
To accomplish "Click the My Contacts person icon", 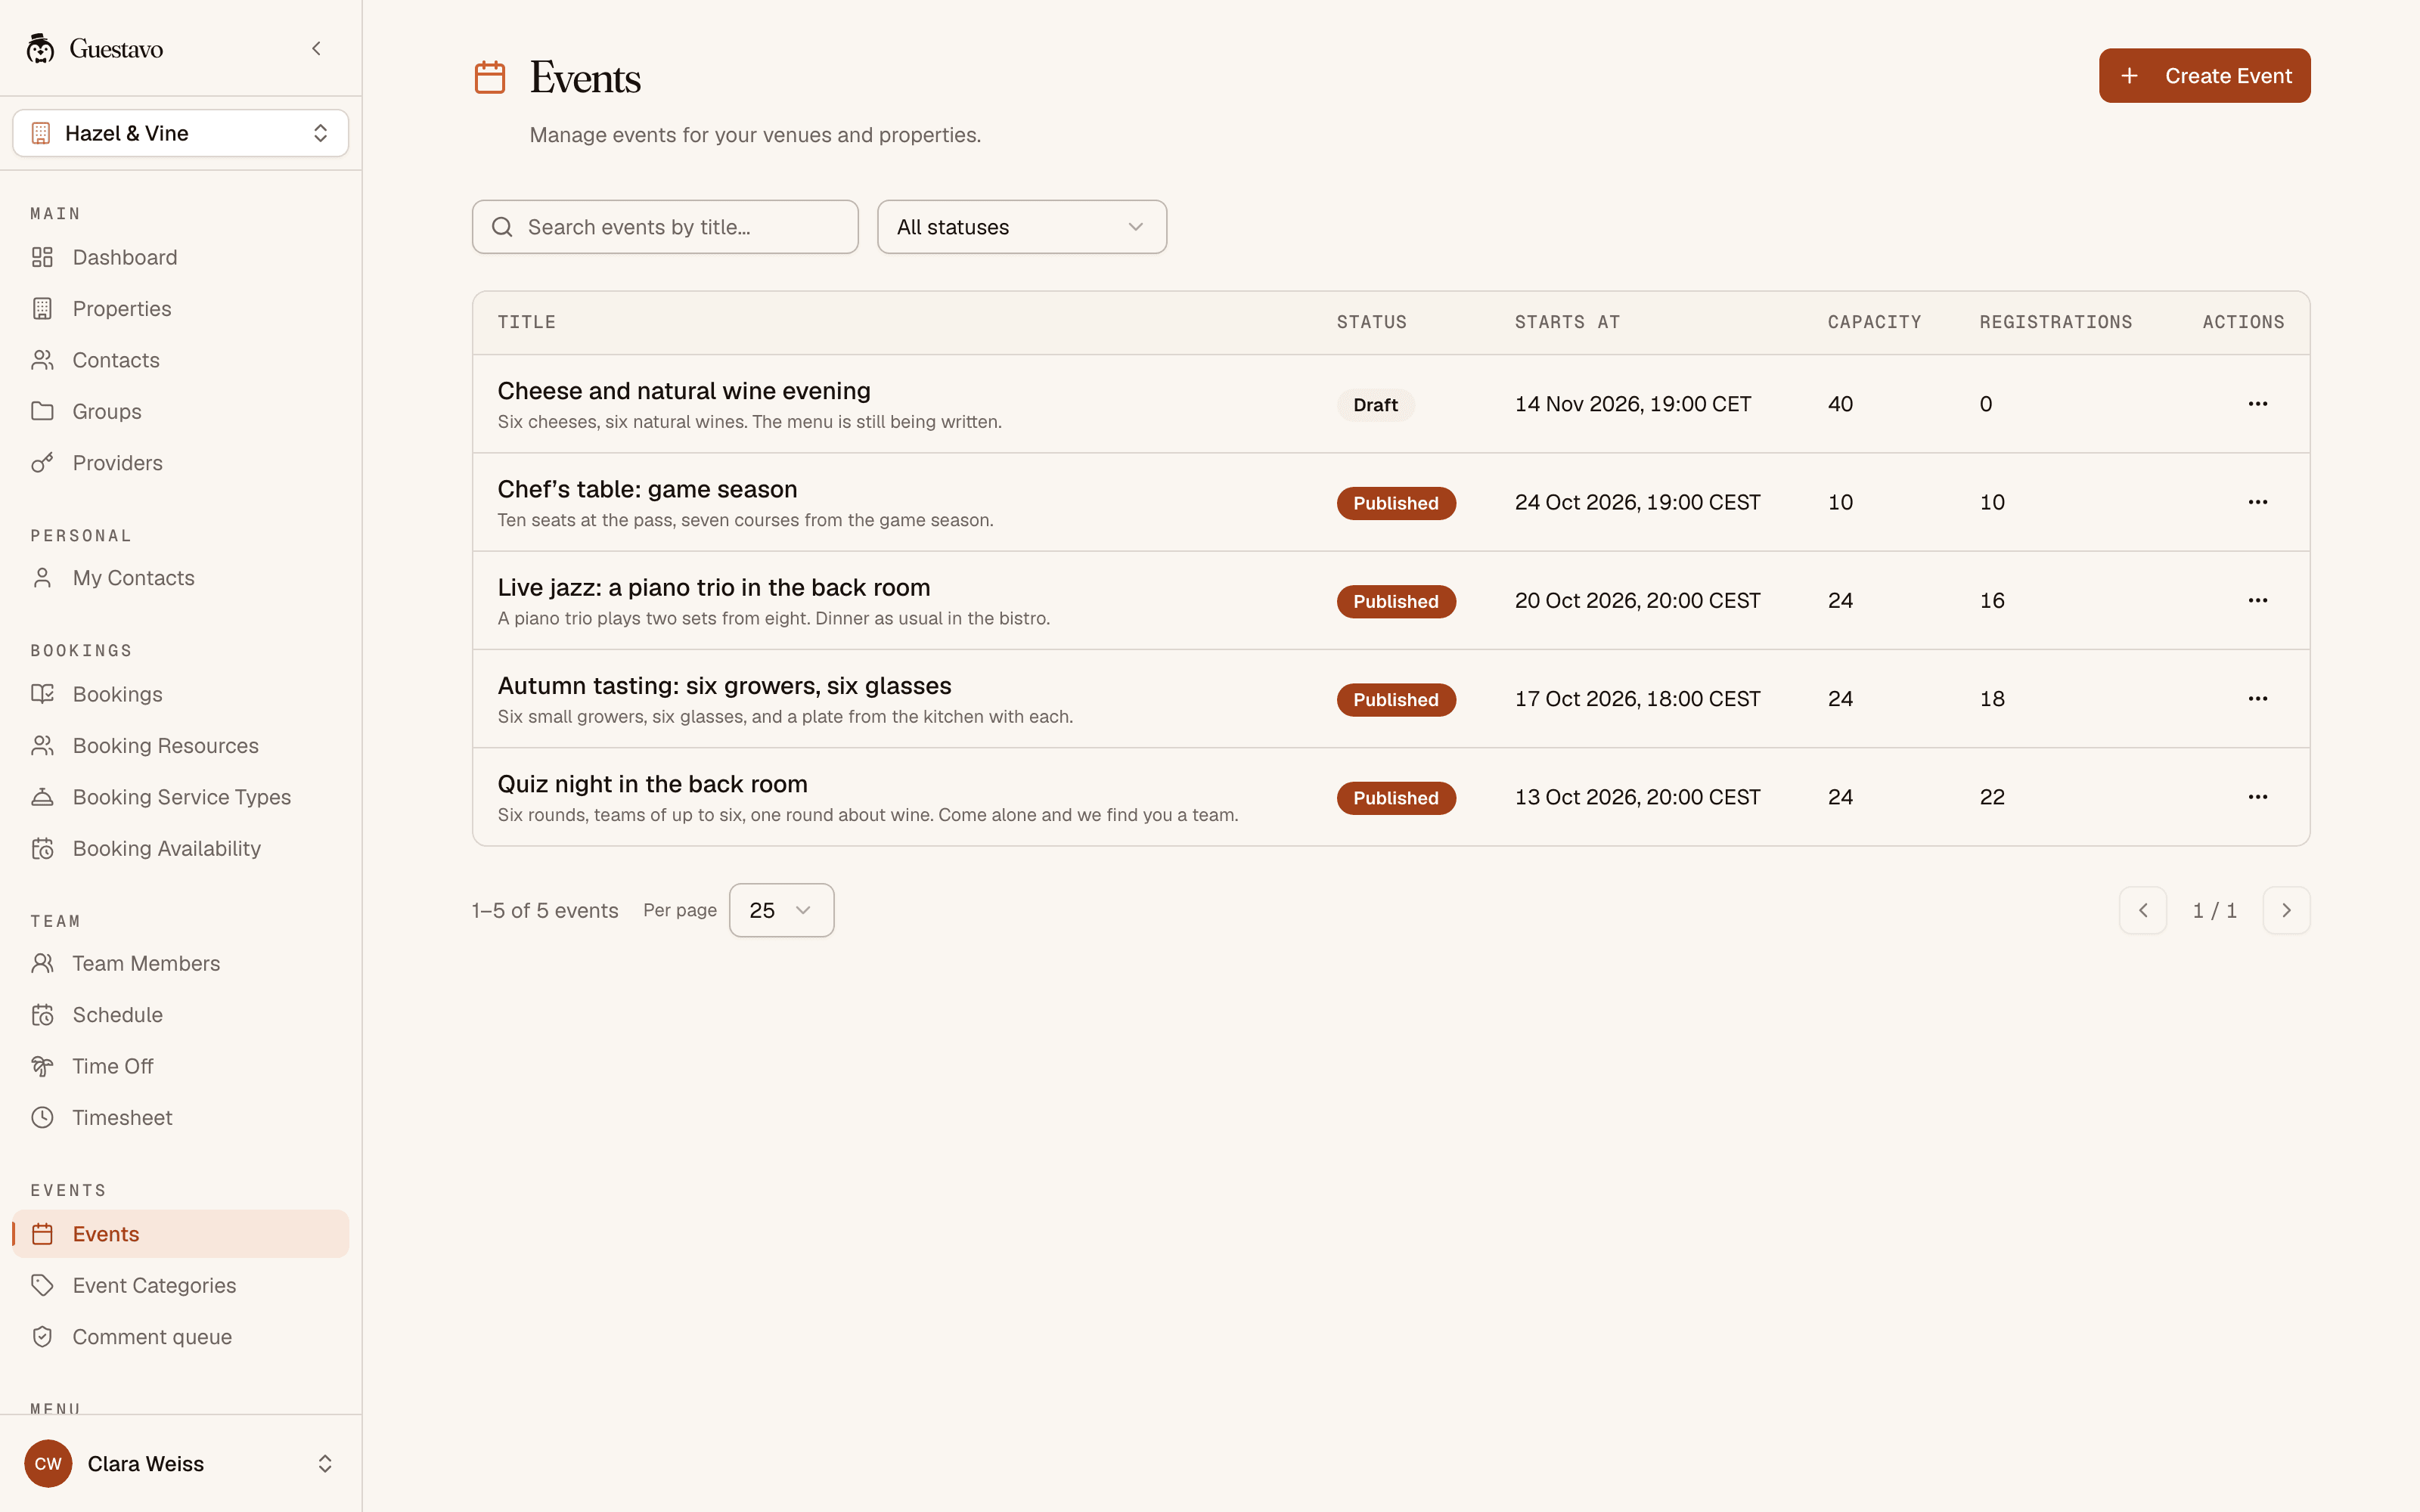I will point(42,578).
